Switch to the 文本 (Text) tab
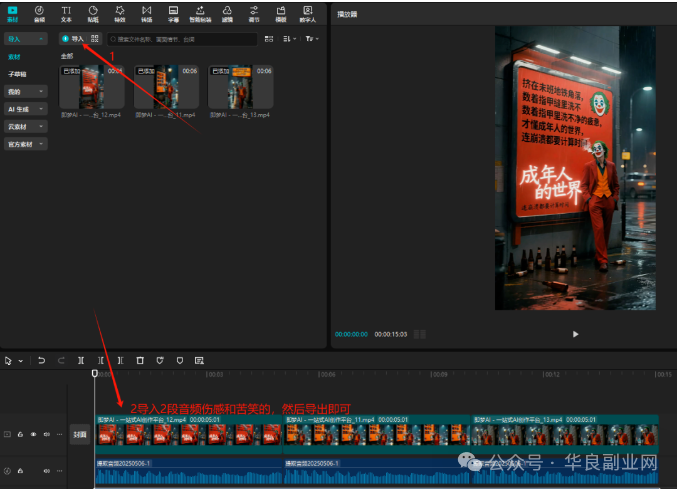 coord(66,13)
